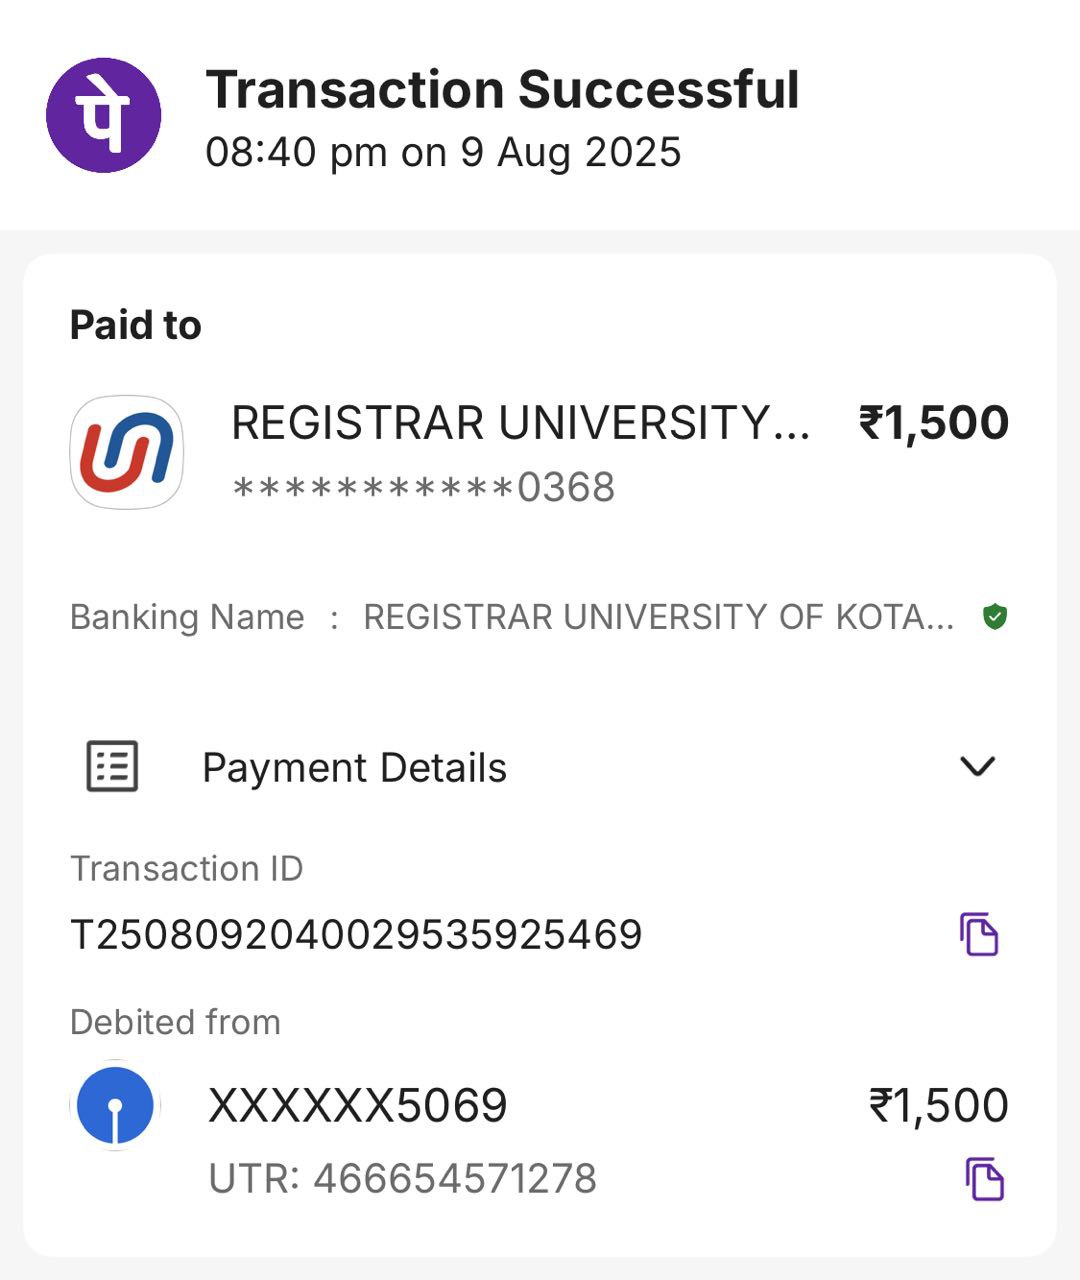This screenshot has width=1080, height=1280.
Task: Click the bold ₹1,500 paid amount
Action: (x=933, y=423)
